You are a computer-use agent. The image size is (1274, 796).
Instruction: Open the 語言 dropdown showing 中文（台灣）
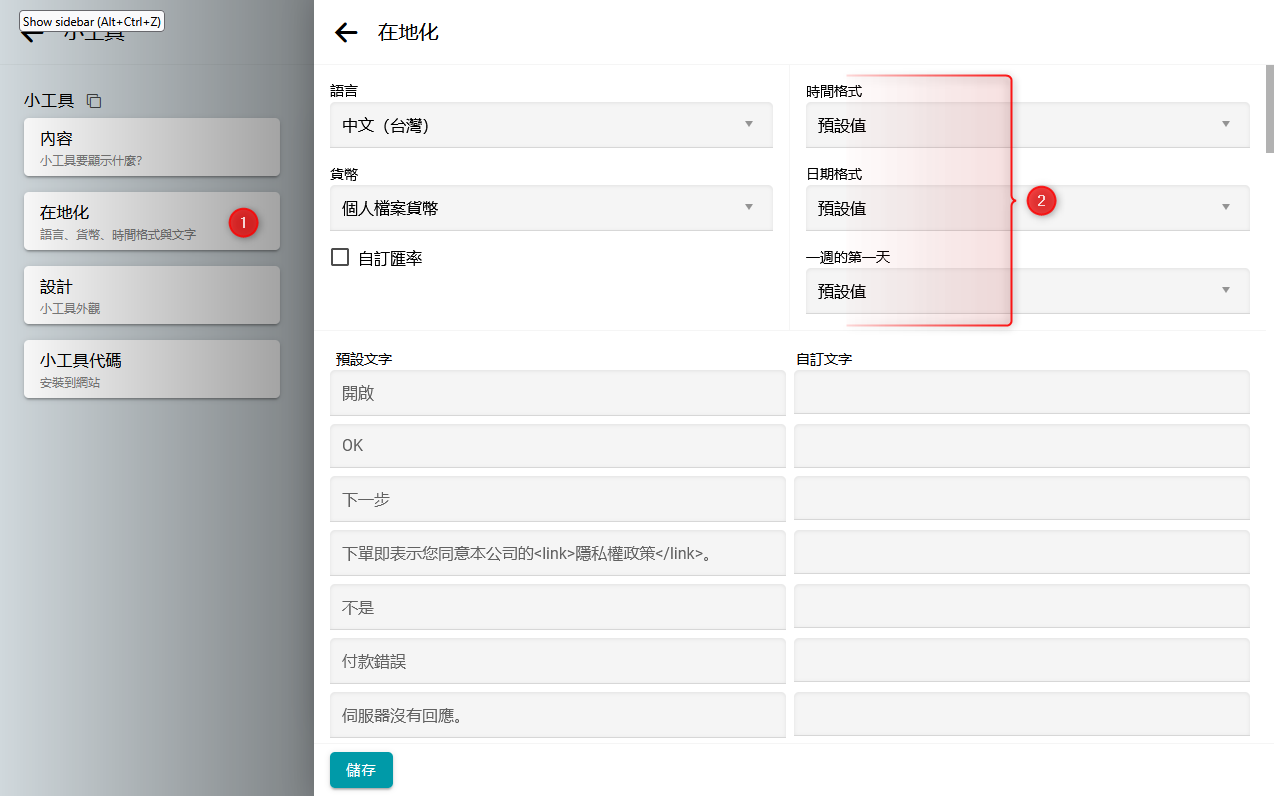click(550, 125)
